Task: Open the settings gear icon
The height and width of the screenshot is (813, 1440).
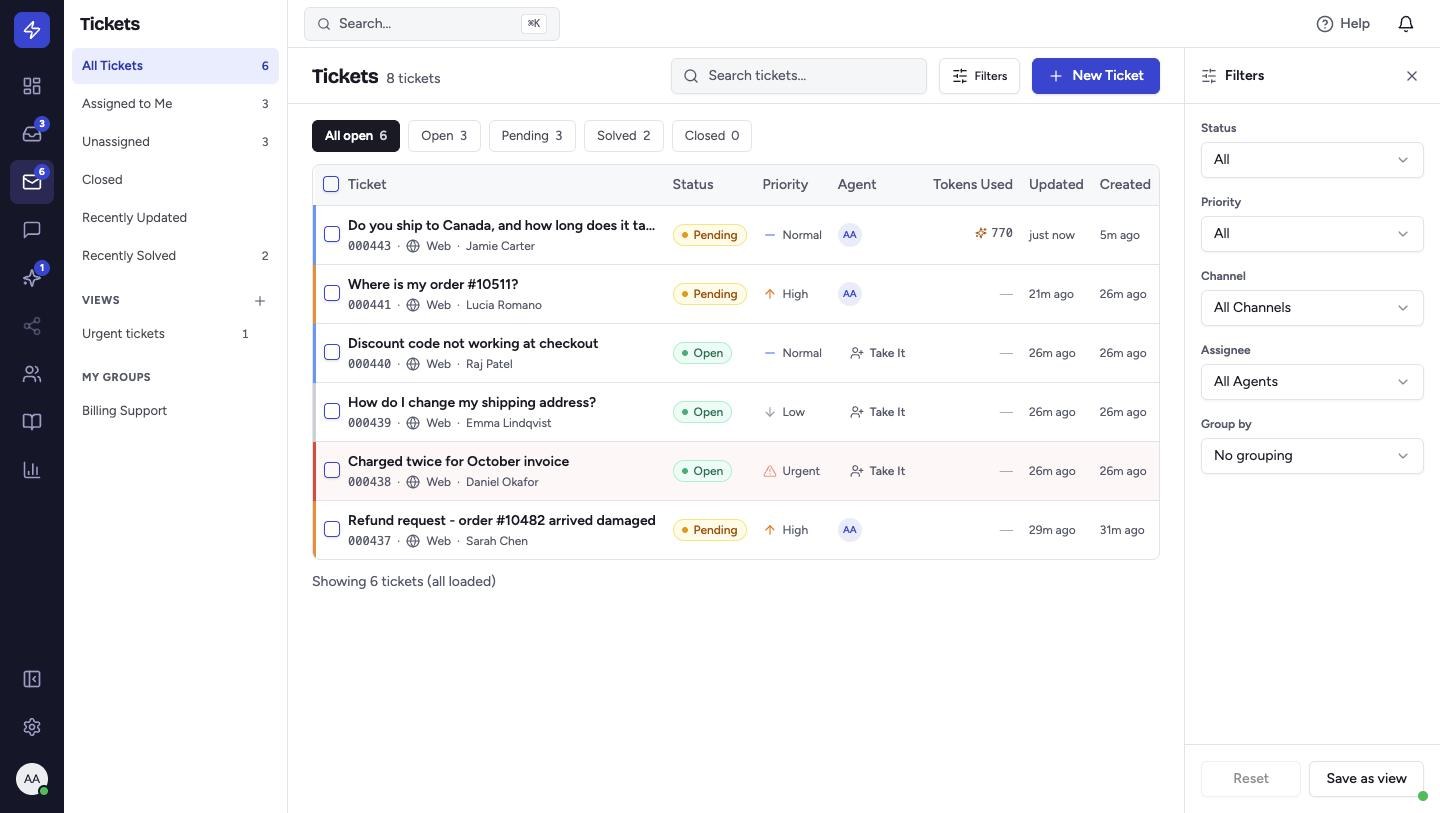Action: click(32, 728)
